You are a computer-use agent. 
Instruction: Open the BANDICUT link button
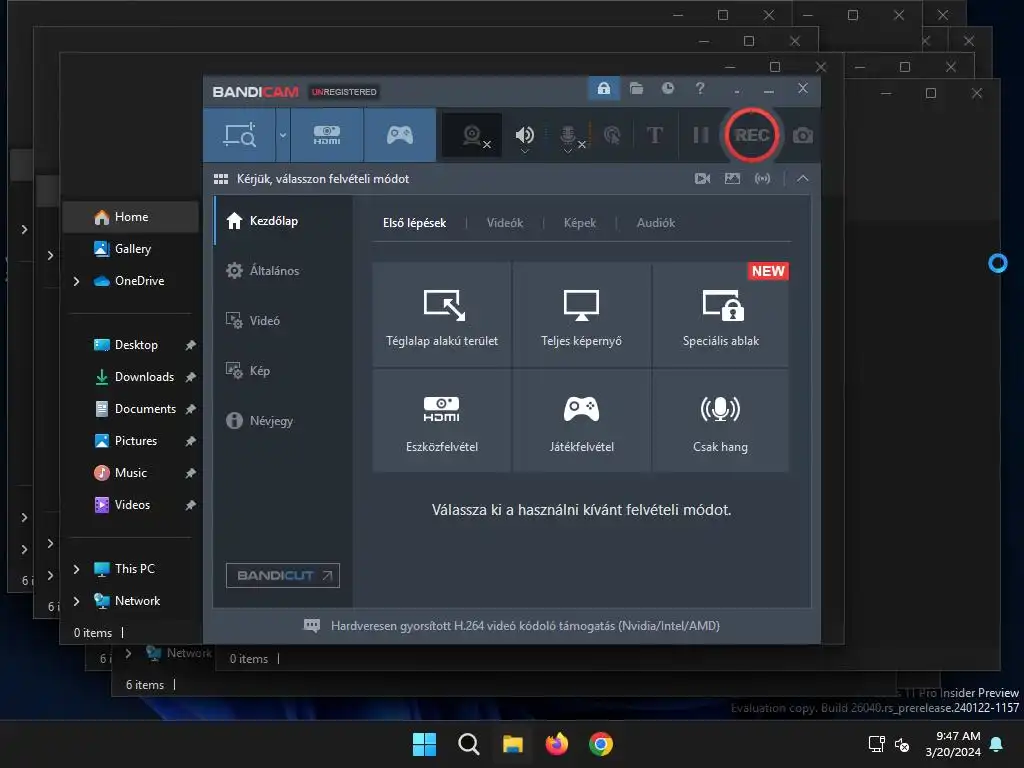[283, 575]
